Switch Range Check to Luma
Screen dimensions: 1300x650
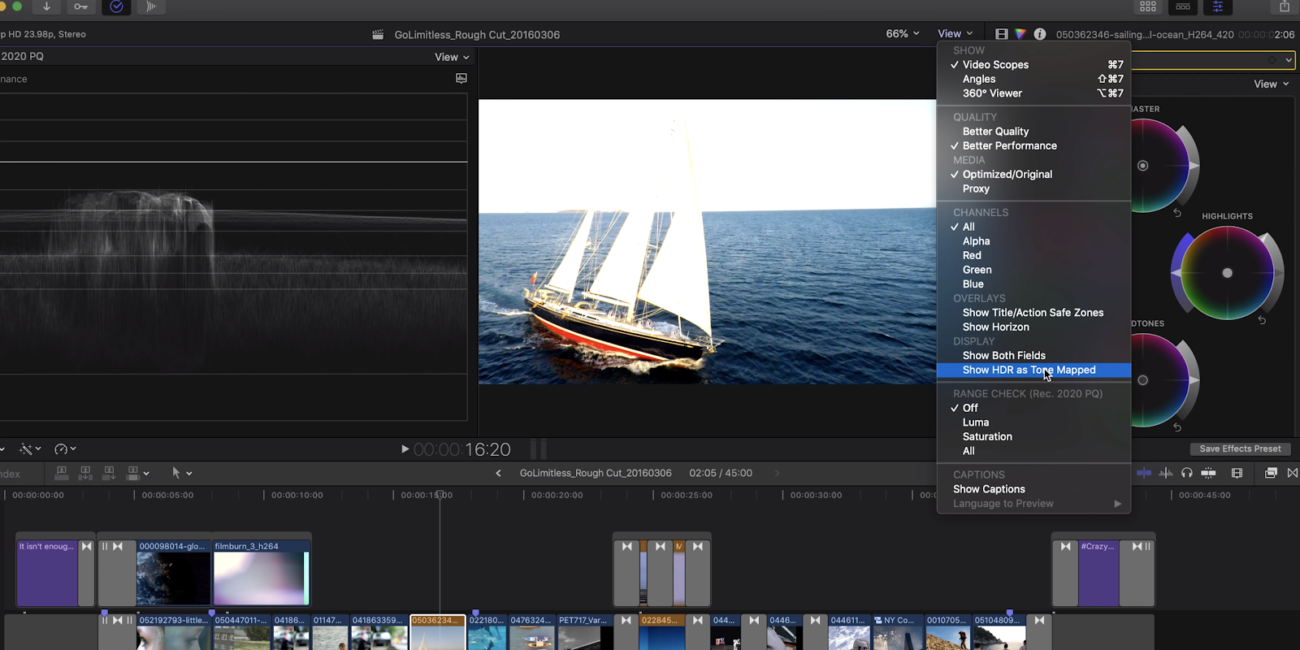pos(975,422)
